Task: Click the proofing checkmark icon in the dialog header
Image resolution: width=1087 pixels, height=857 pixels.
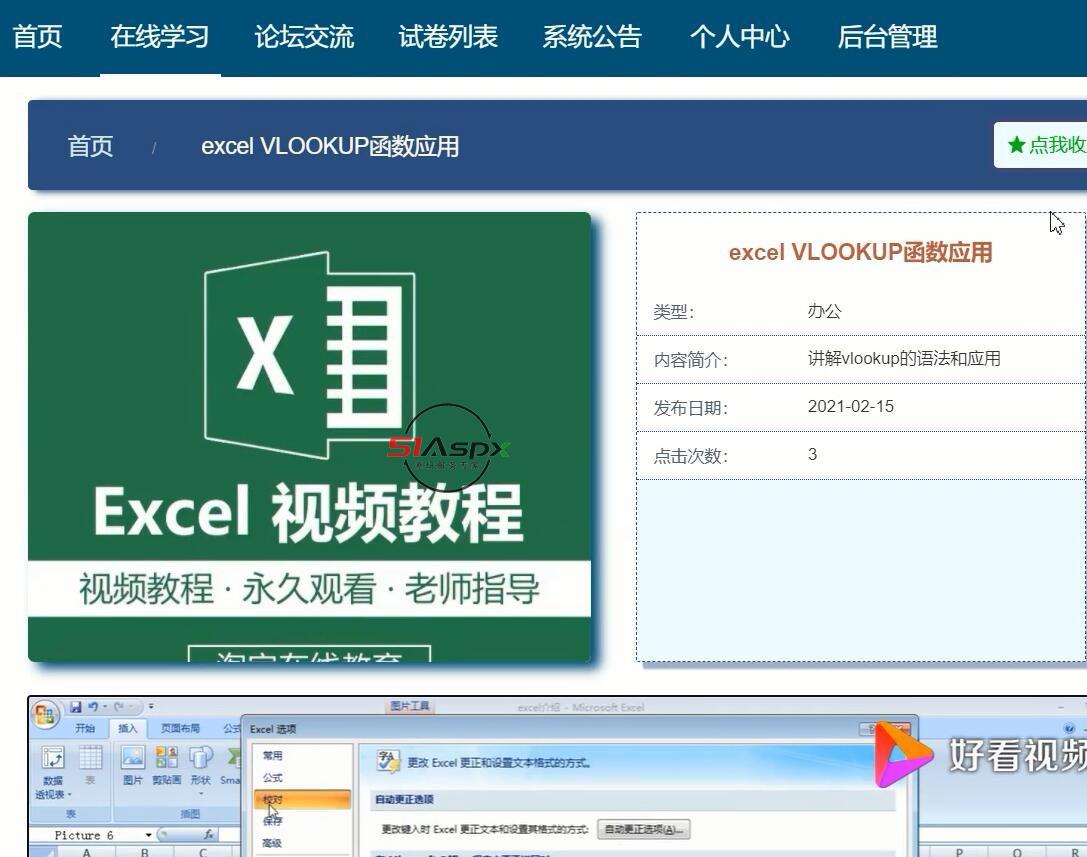Action: coord(388,761)
